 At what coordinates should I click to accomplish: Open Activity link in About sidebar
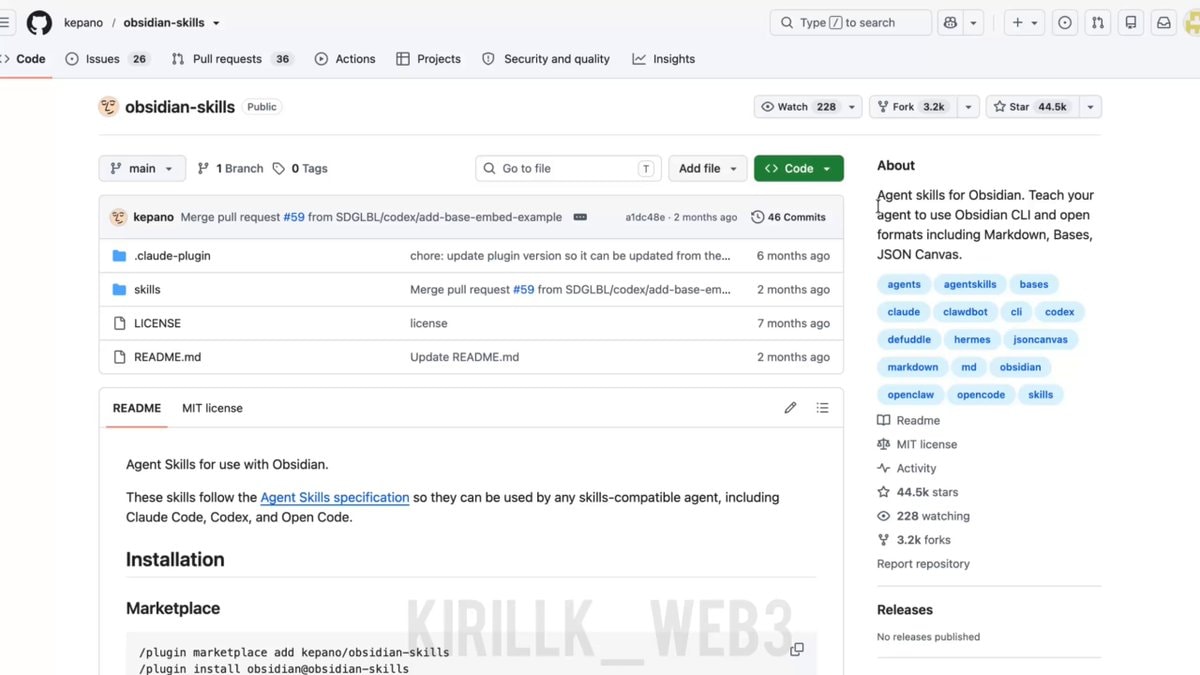(x=906, y=469)
